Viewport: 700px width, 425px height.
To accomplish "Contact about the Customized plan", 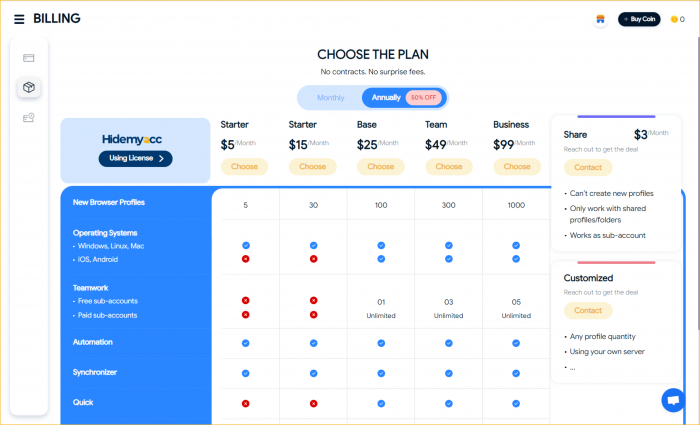I will [588, 311].
